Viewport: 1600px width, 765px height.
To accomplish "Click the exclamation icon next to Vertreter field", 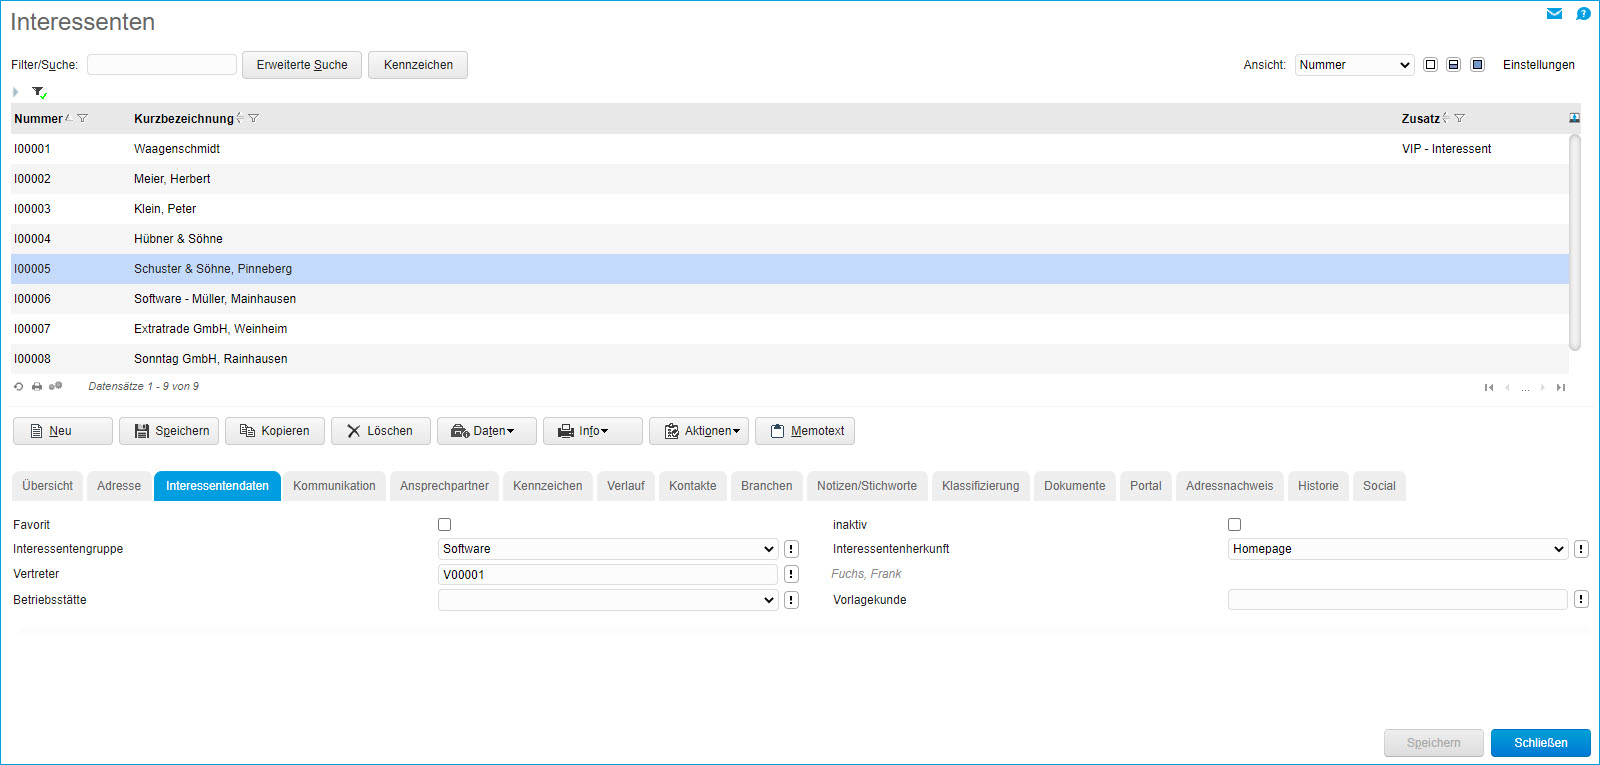I will coord(791,574).
